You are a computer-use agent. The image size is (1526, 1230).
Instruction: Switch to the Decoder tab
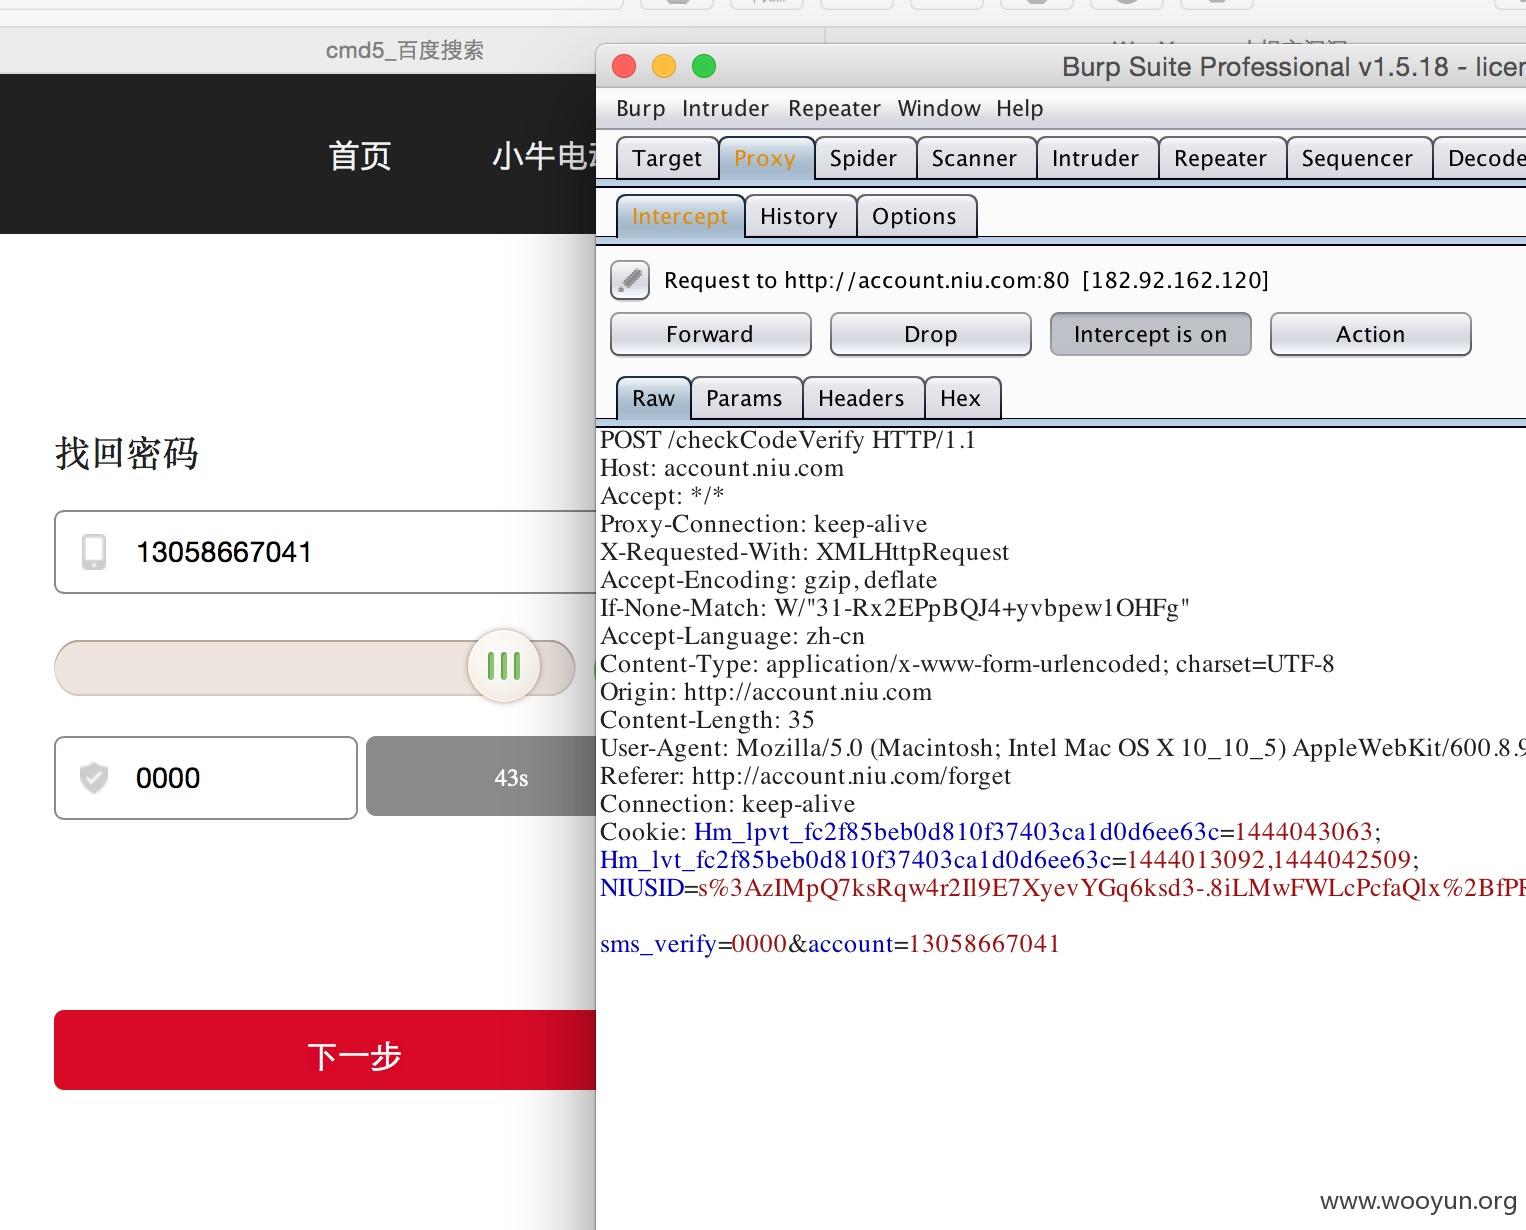click(1480, 158)
